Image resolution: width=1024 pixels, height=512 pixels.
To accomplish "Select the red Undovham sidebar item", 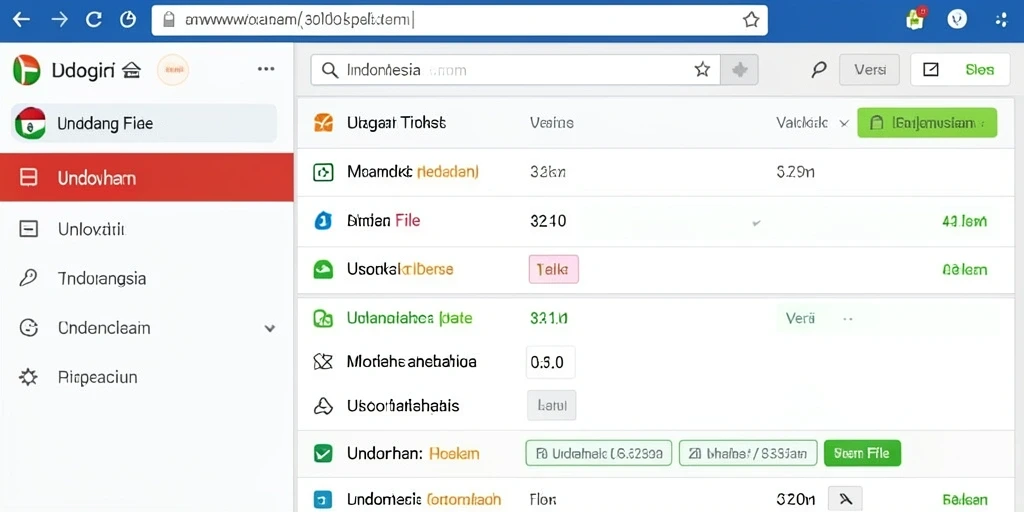I will point(146,178).
